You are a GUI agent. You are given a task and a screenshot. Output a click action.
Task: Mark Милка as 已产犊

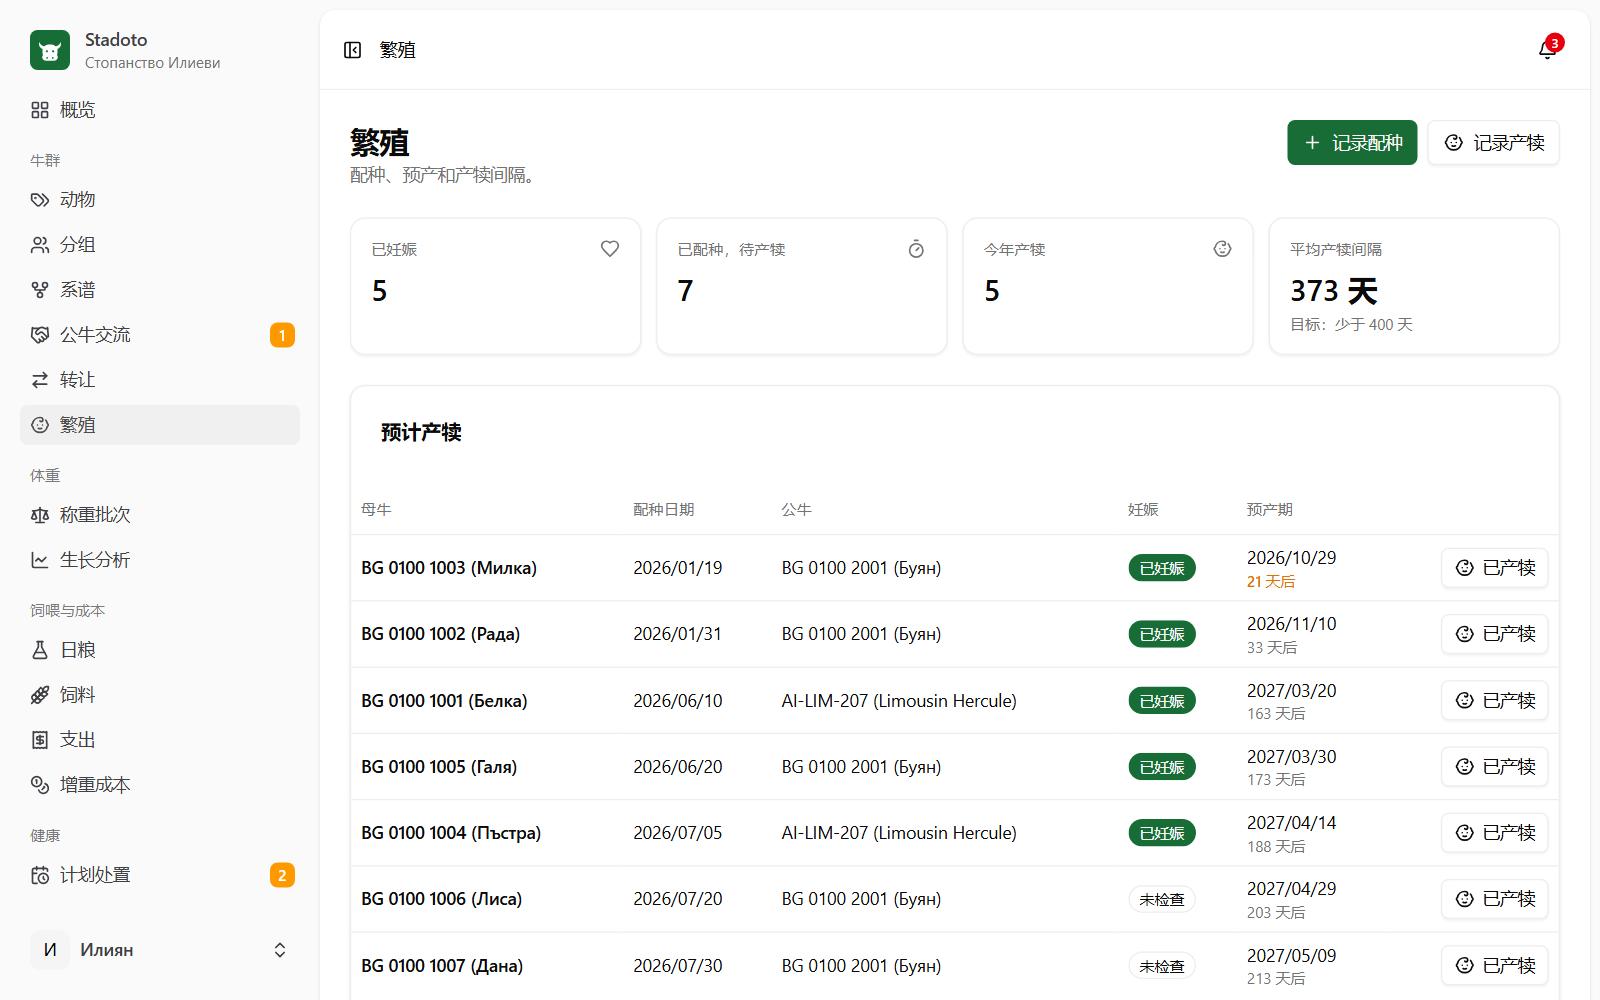pyautogui.click(x=1495, y=568)
